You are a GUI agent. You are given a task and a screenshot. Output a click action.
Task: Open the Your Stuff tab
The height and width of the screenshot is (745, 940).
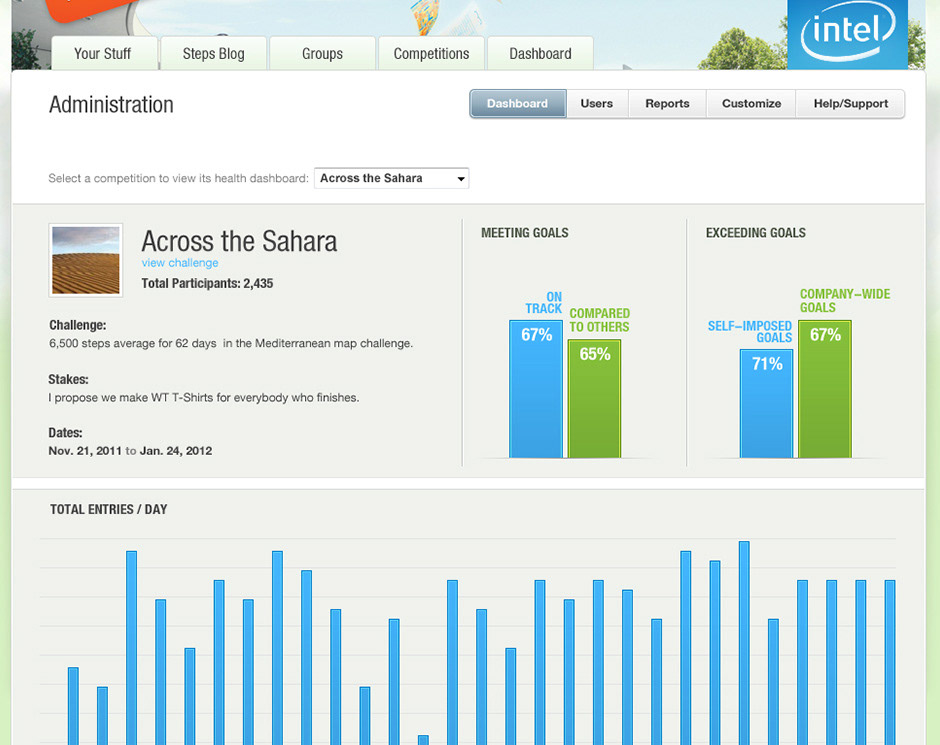pyautogui.click(x=105, y=54)
